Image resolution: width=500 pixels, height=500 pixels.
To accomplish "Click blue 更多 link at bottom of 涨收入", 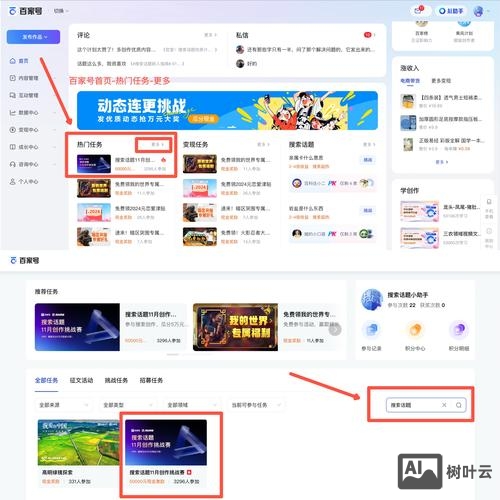I will (x=442, y=162).
